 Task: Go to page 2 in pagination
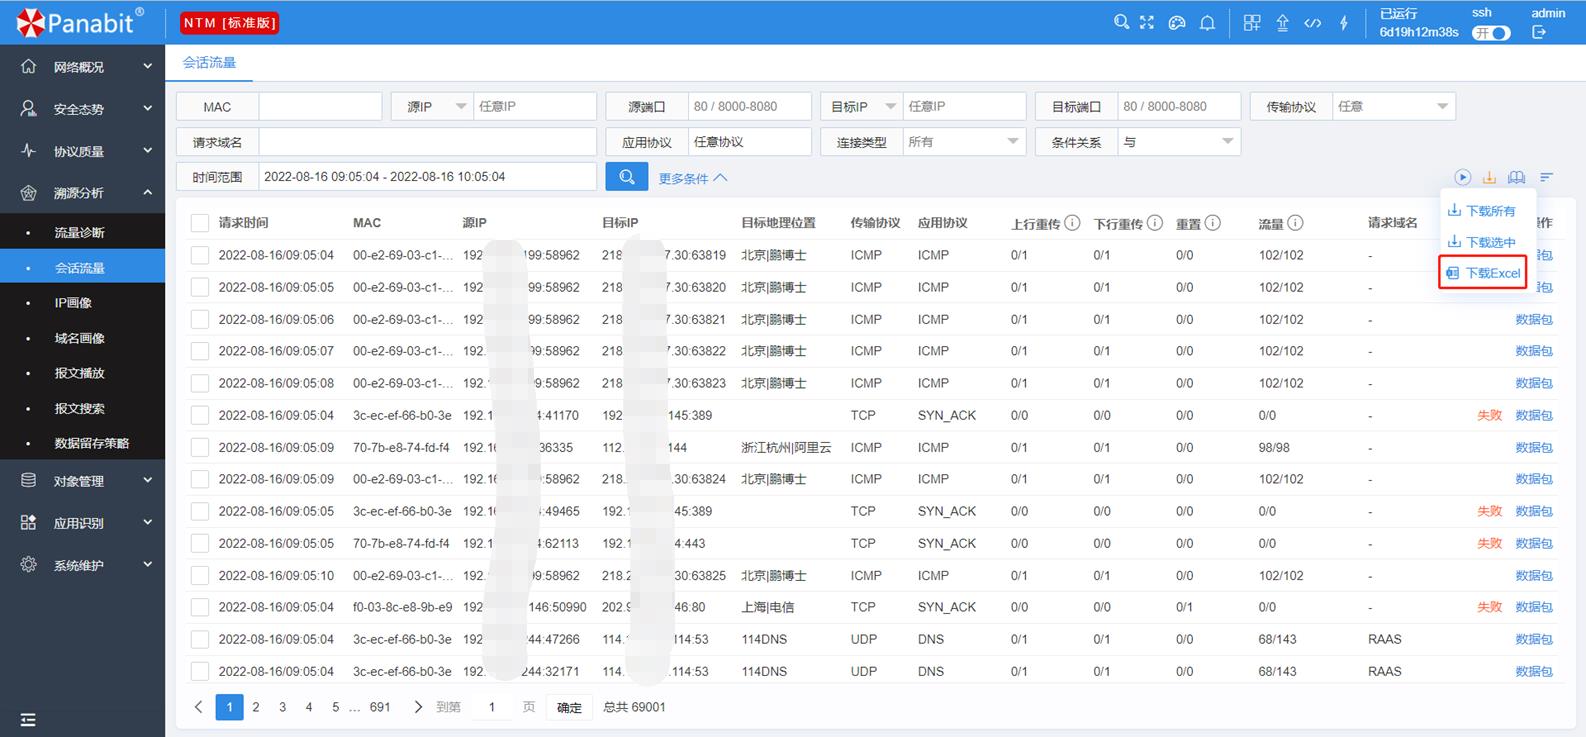pyautogui.click(x=256, y=707)
